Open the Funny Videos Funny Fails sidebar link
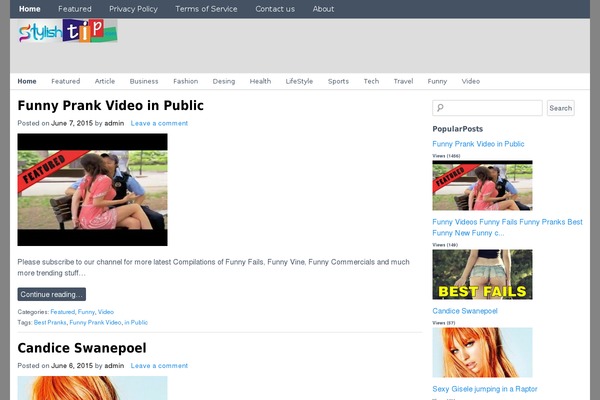This screenshot has width=600, height=400. pos(507,227)
